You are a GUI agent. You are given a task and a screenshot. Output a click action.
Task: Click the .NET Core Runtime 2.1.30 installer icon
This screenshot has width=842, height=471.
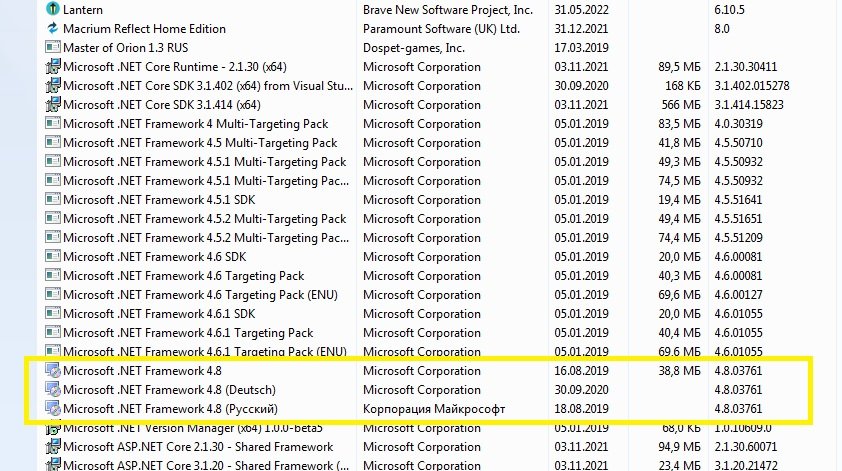pos(53,67)
